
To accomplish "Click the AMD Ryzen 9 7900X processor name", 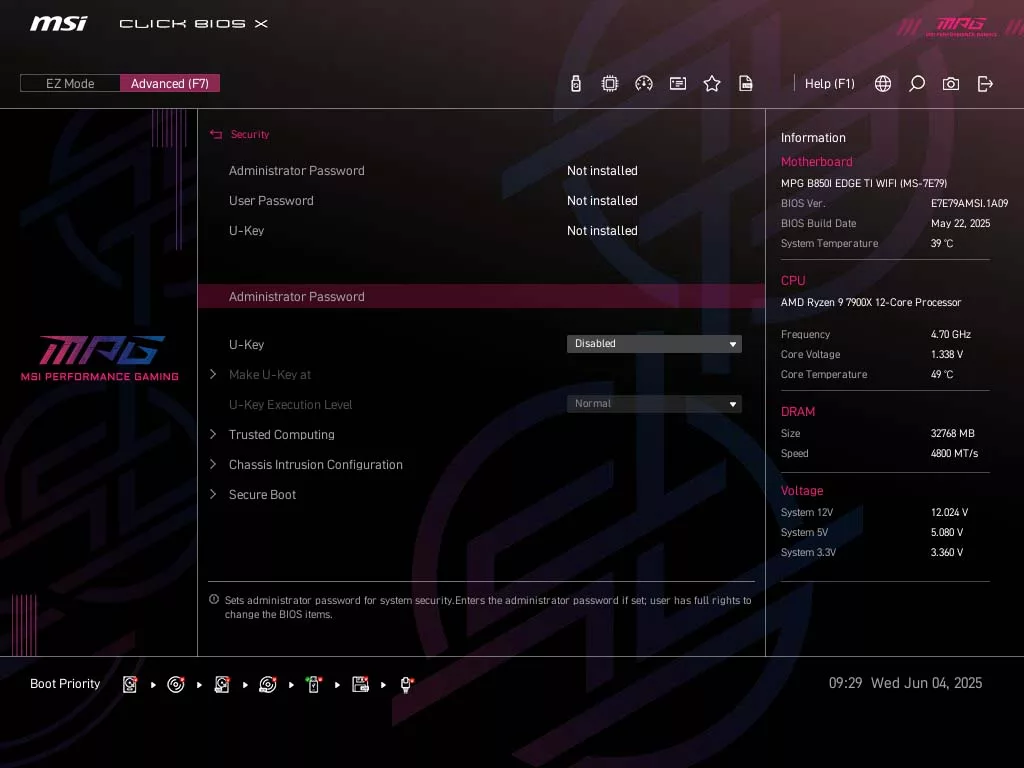I will click(871, 302).
